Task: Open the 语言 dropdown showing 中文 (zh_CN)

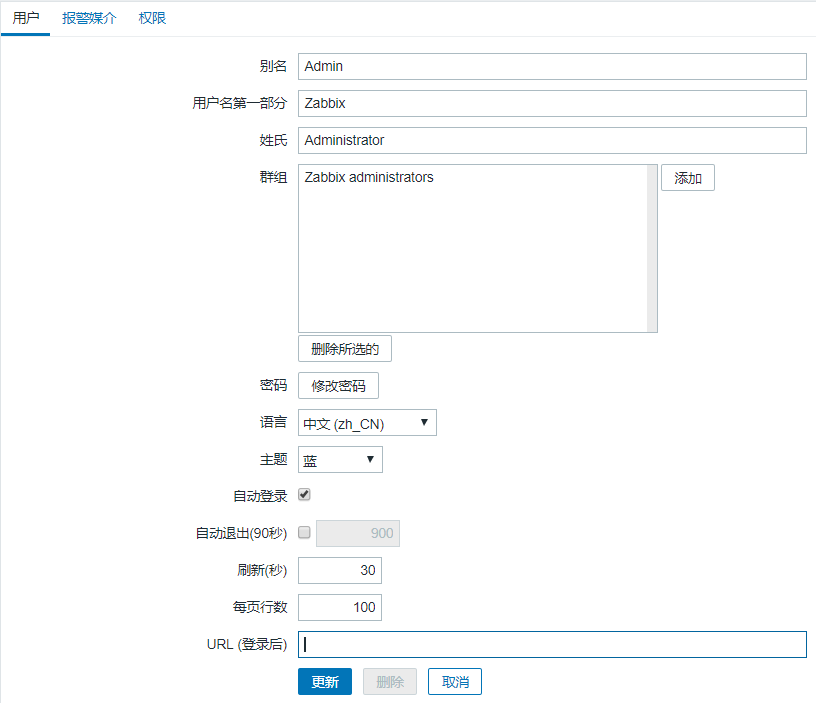Action: (367, 423)
